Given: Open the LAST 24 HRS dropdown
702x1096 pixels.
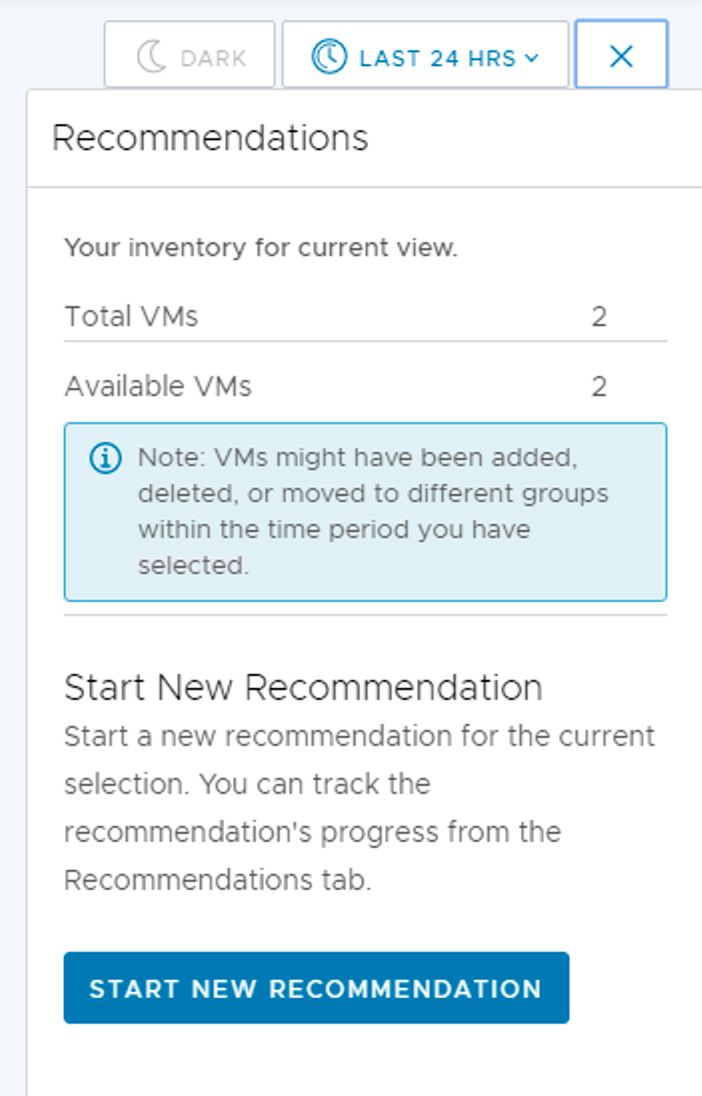Looking at the screenshot, I should point(437,58).
